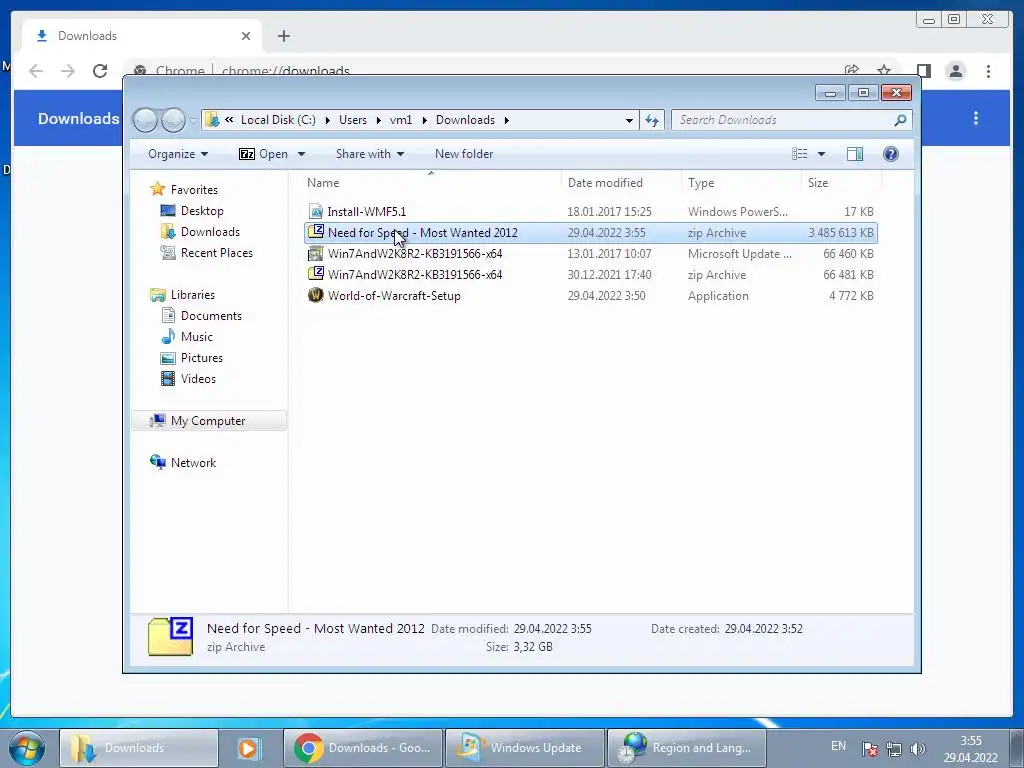
Task: Click the change view icon
Action: coord(799,154)
